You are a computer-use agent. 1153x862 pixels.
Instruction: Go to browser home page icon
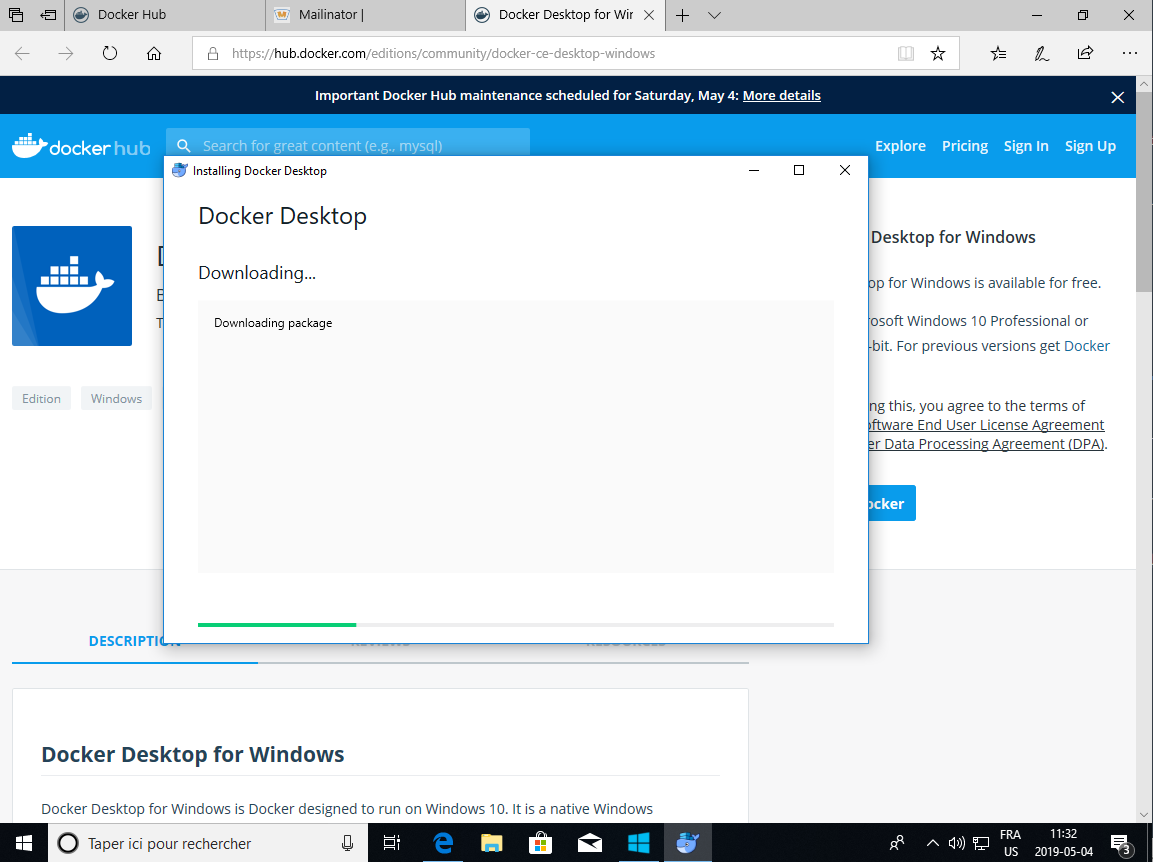click(154, 53)
